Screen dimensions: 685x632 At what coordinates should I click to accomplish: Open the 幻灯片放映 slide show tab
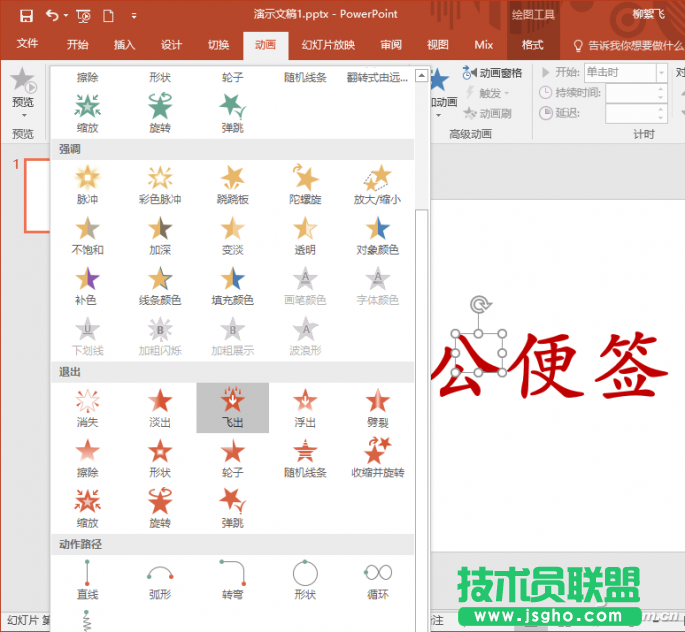click(328, 45)
